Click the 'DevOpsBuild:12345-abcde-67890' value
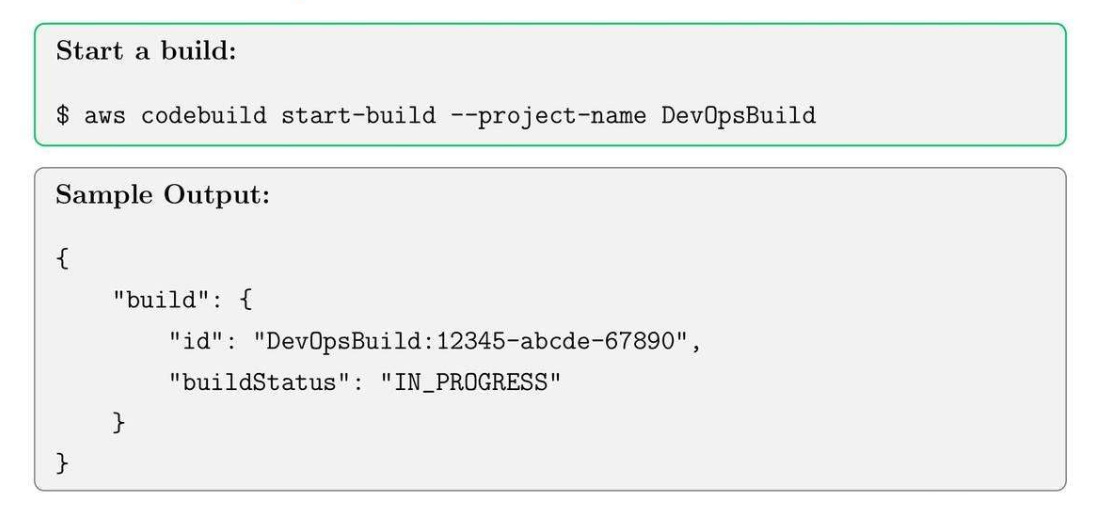This screenshot has width=1114, height=516. 482,345
